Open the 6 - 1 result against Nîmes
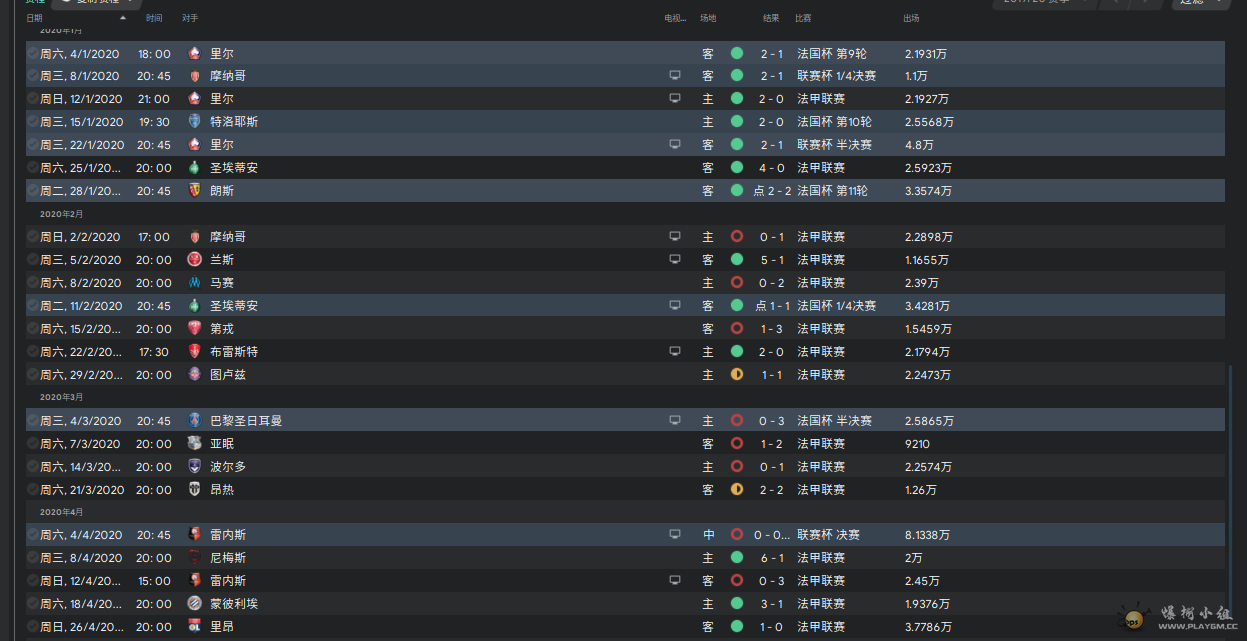 coord(771,558)
